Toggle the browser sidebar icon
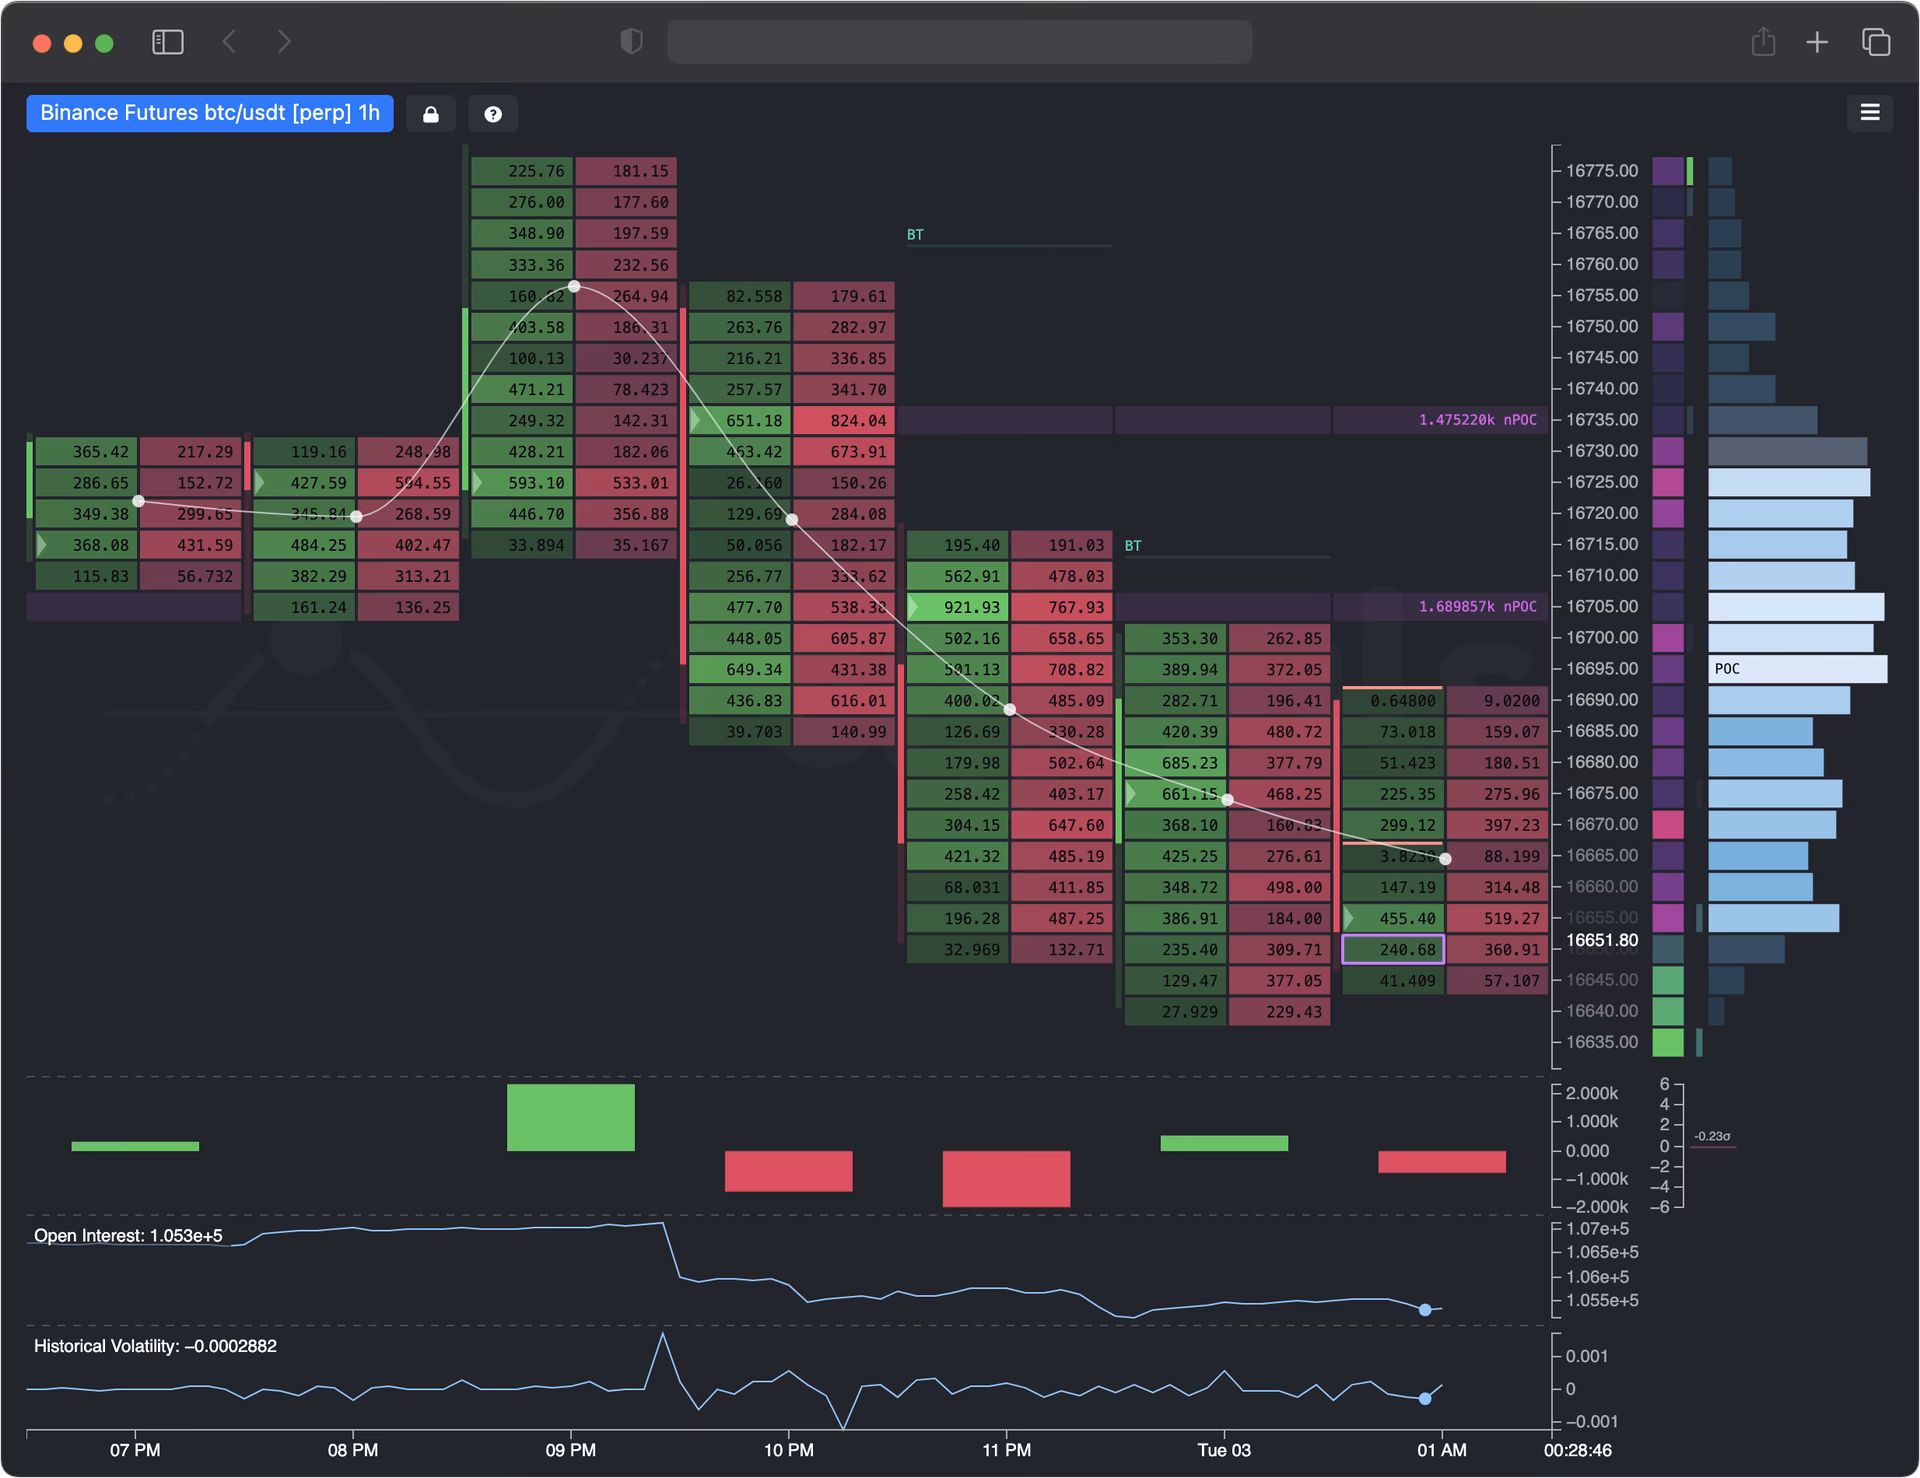Image resolution: width=1920 pixels, height=1478 pixels. tap(168, 42)
